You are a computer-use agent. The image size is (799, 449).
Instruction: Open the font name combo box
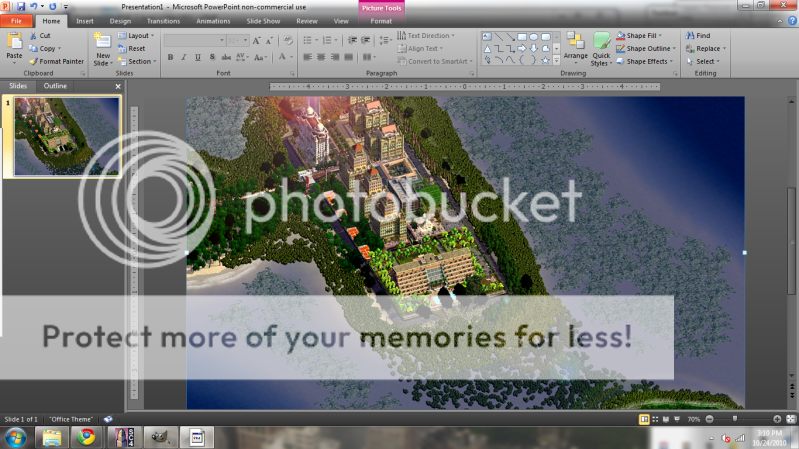[x=195, y=40]
